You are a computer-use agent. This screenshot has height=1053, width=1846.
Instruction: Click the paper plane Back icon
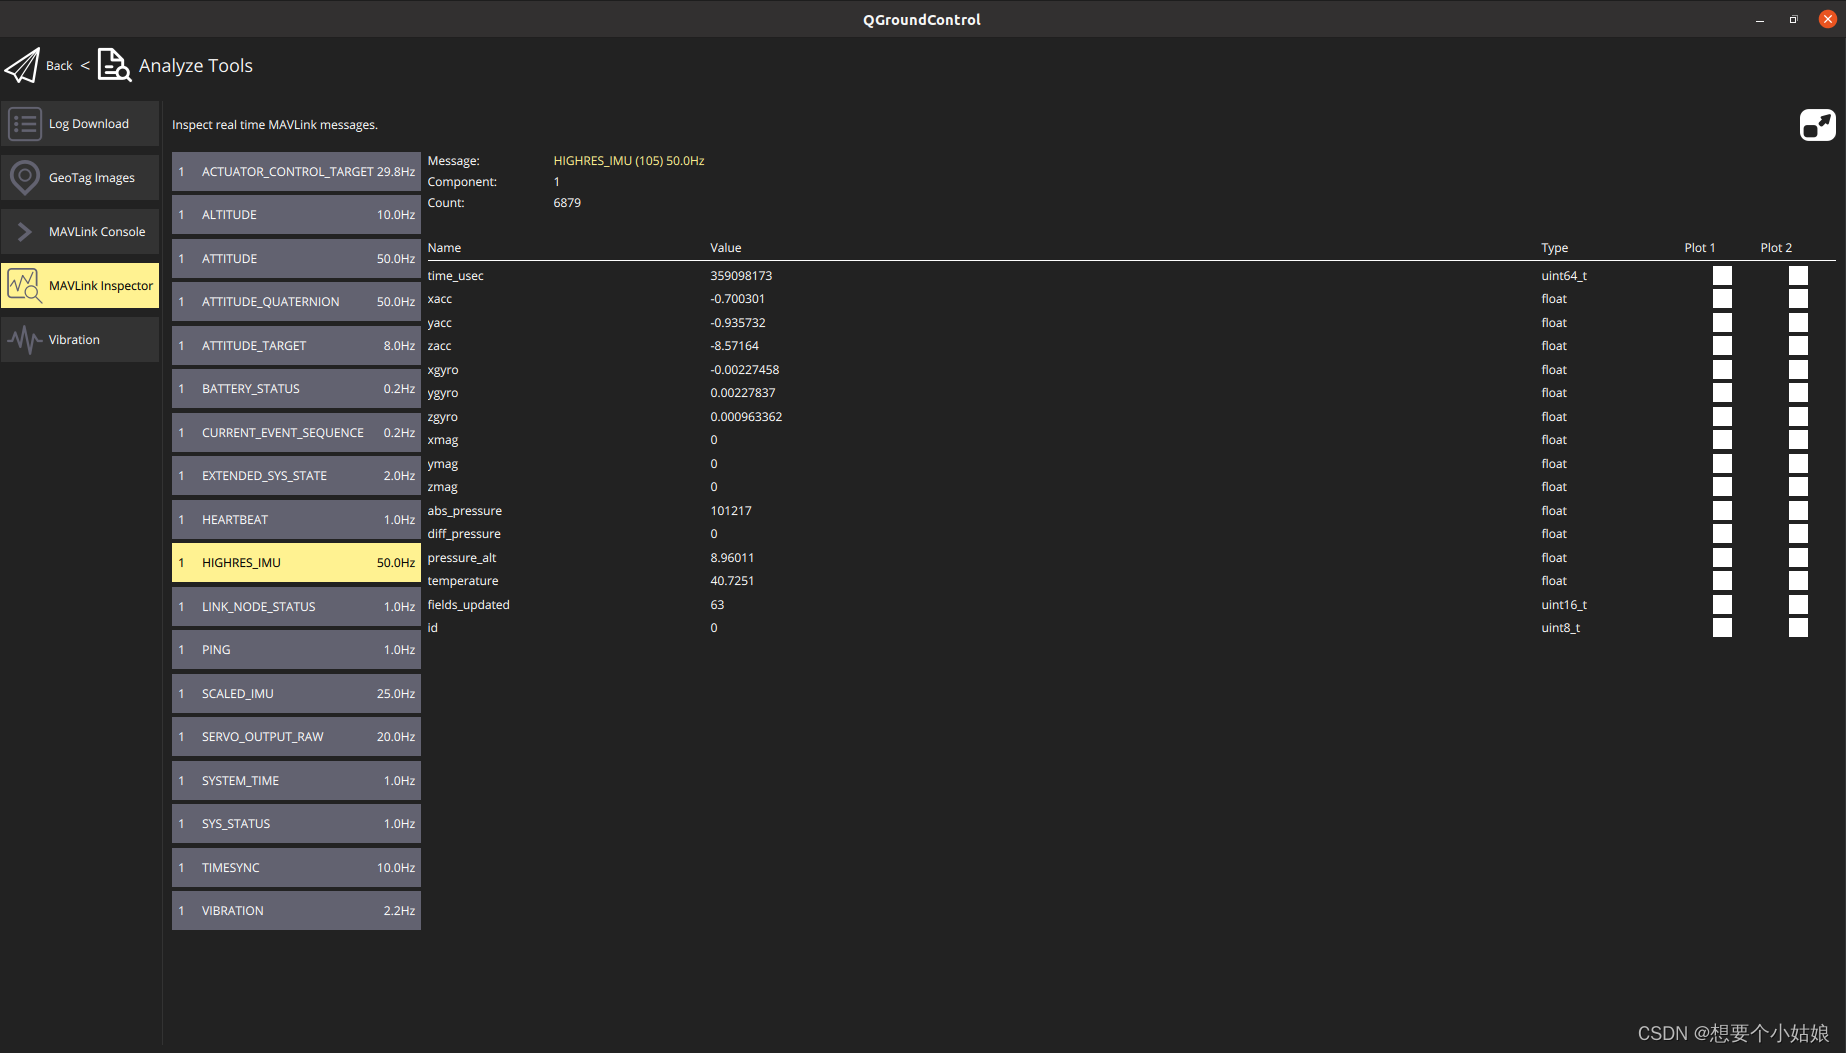point(23,66)
